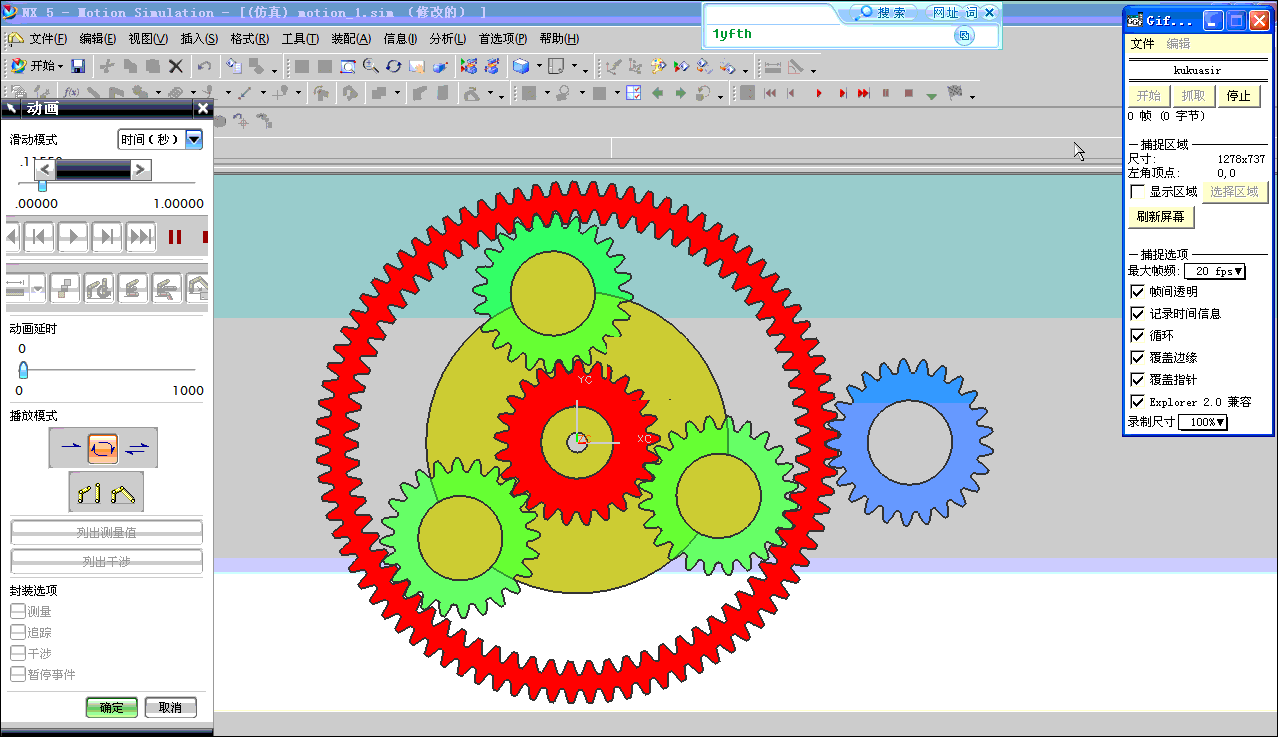
Task: Toggle the 测量 packaging option checkbox
Action: 17,611
